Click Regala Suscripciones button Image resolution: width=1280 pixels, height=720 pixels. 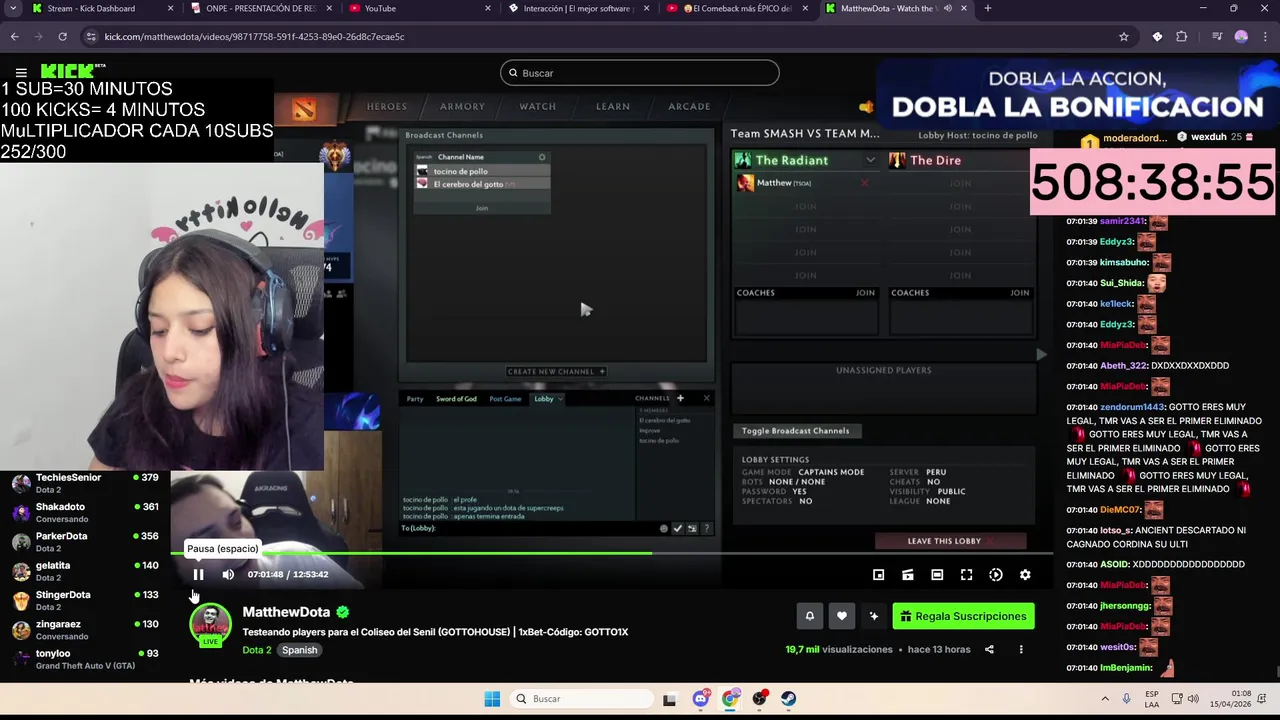(x=963, y=616)
